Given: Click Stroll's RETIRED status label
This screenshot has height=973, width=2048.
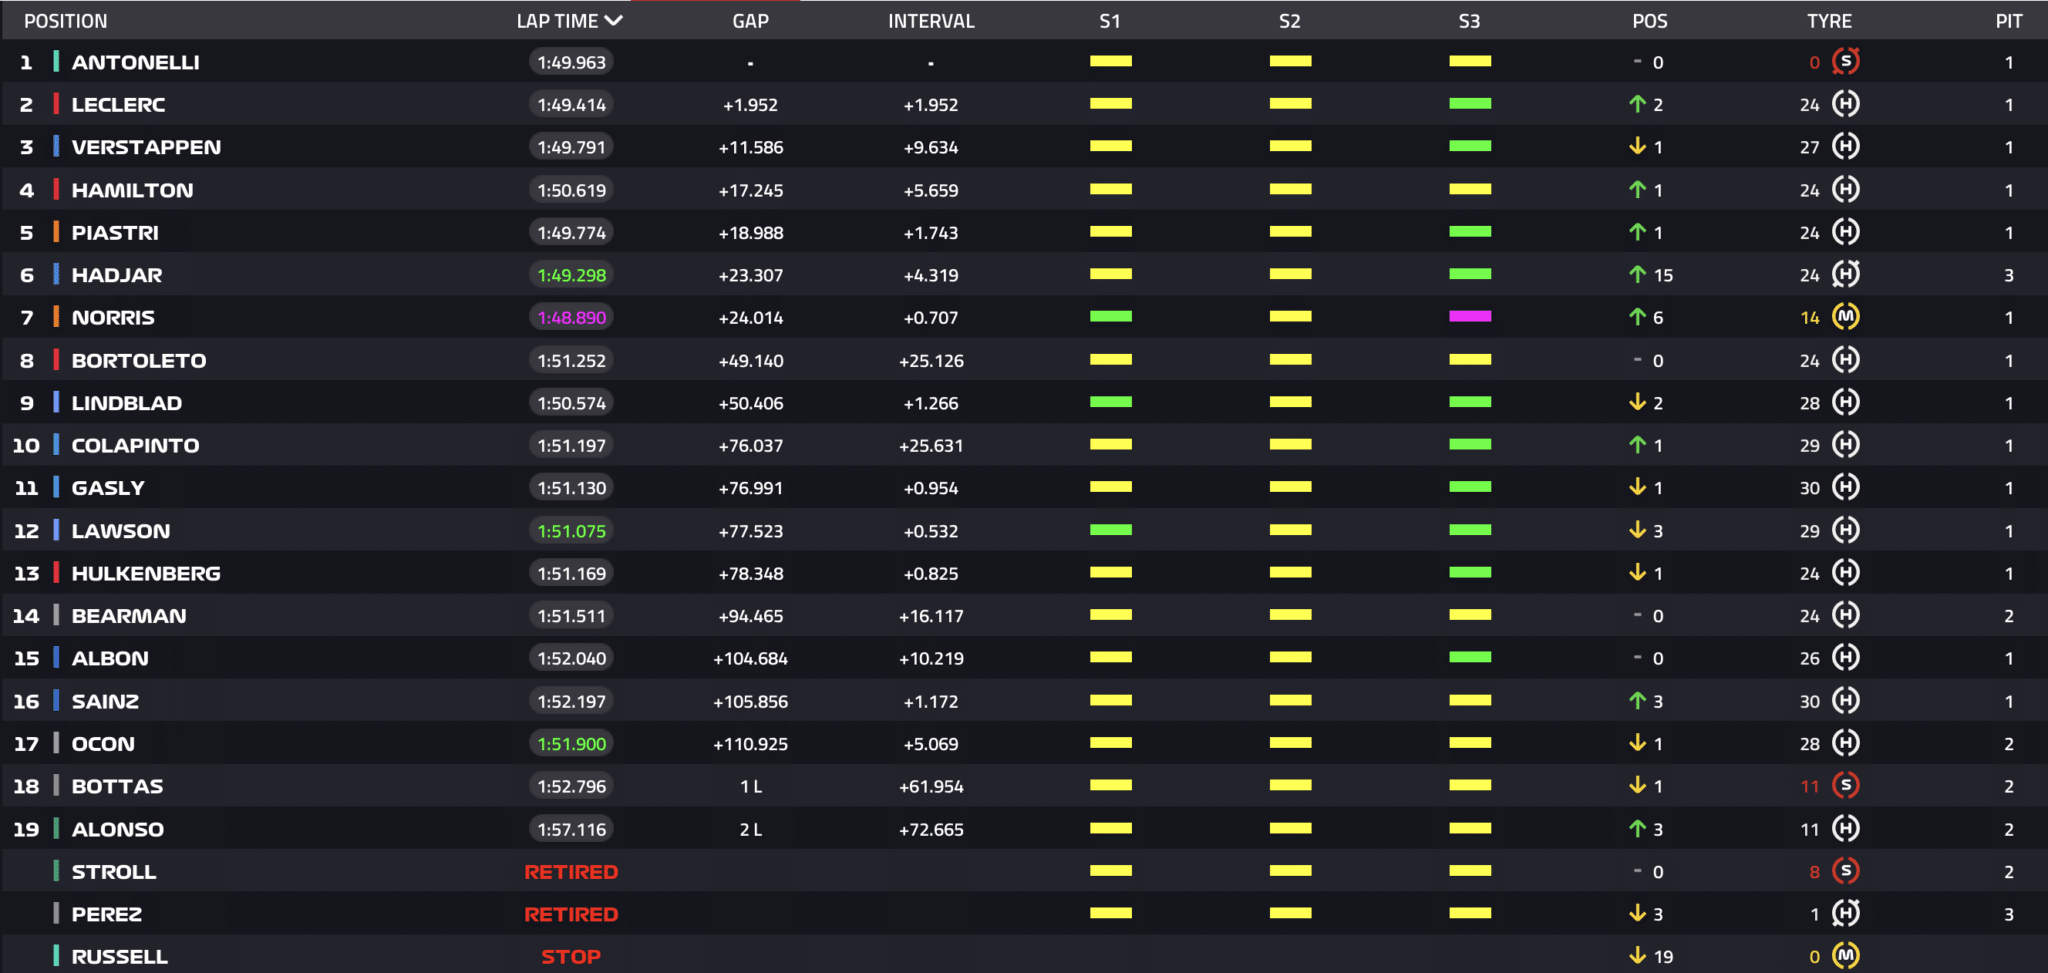Looking at the screenshot, I should pos(571,872).
